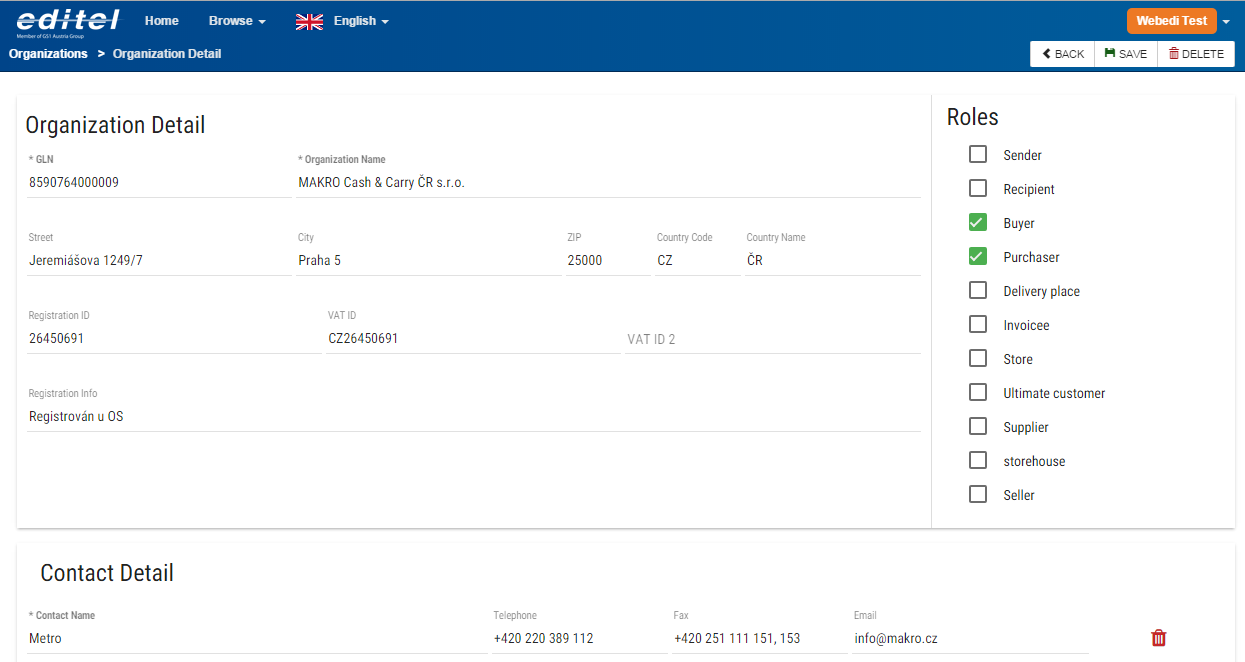
Task: Edit the Registration Info field
Action: (x=474, y=417)
